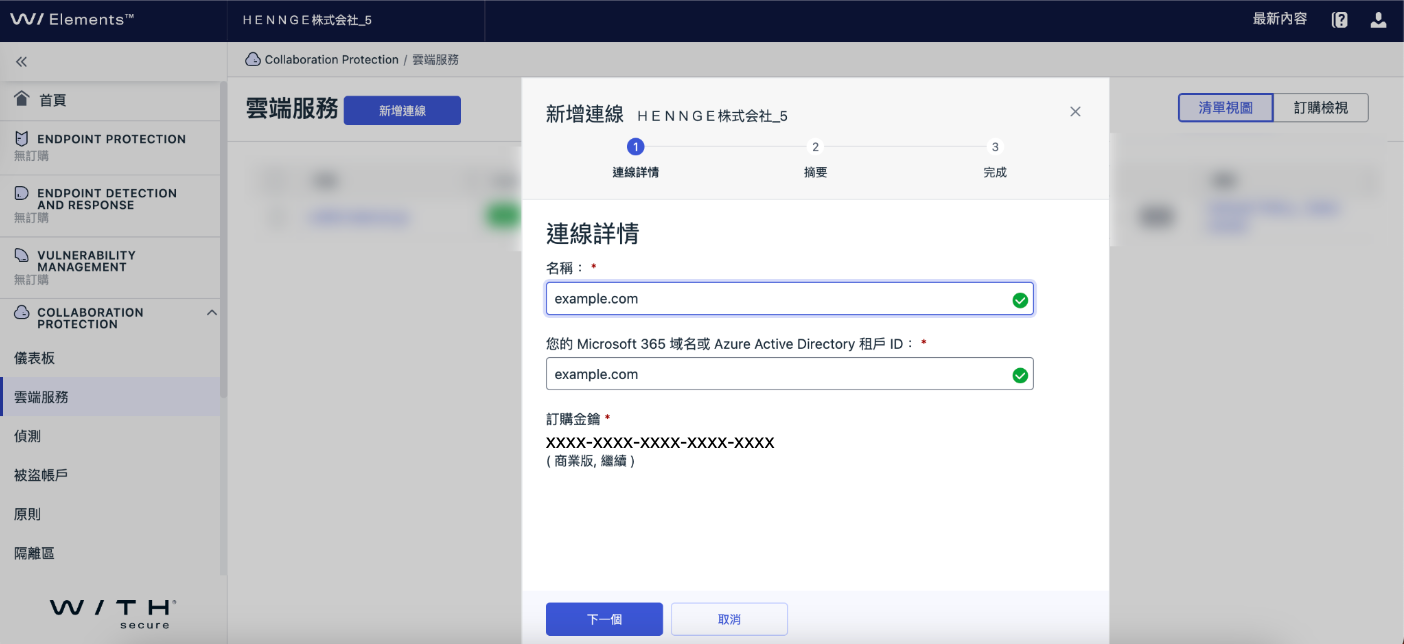Close the 新增連線 dialog
This screenshot has width=1404, height=644.
(1075, 112)
